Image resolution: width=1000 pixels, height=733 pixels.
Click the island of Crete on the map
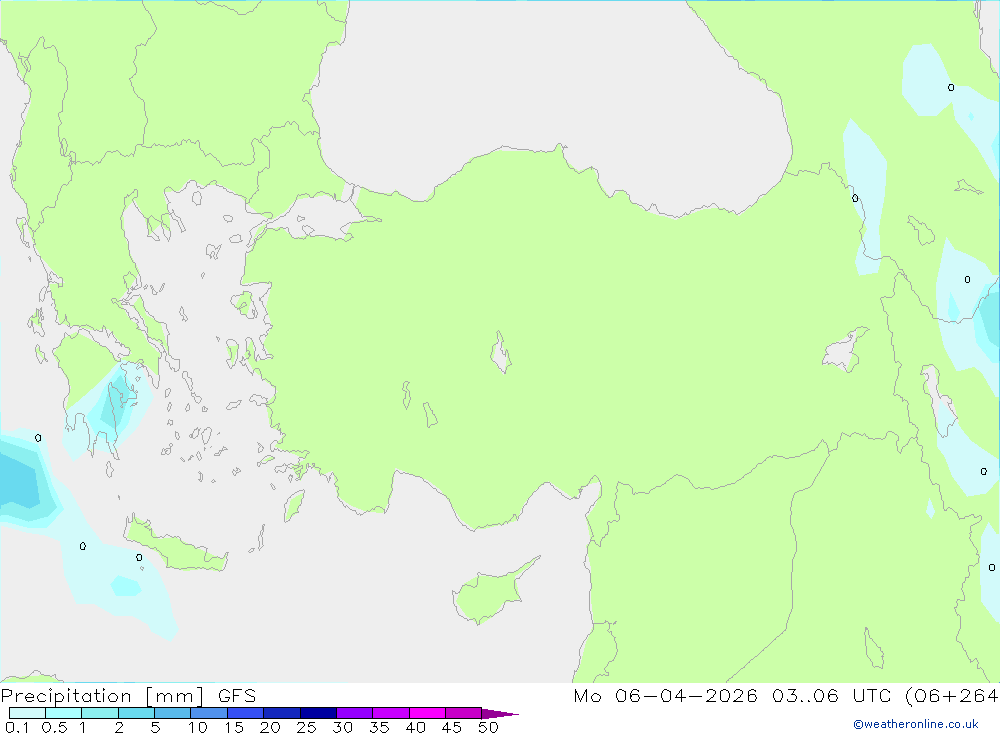pyautogui.click(x=175, y=544)
